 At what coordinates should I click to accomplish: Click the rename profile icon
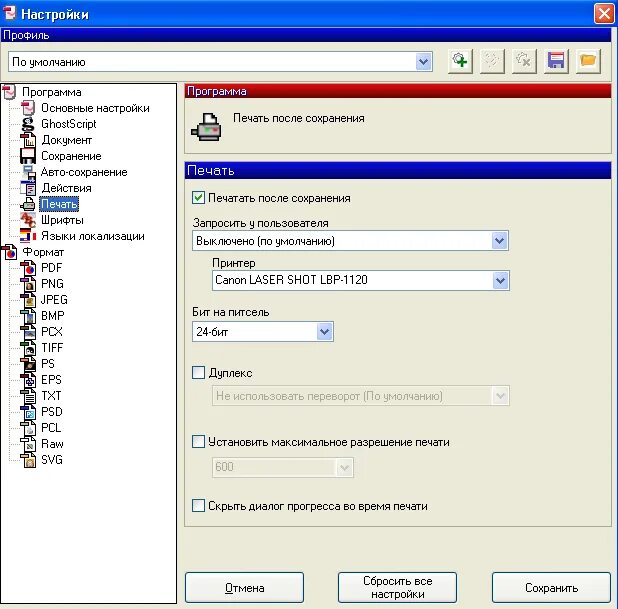tap(492, 61)
